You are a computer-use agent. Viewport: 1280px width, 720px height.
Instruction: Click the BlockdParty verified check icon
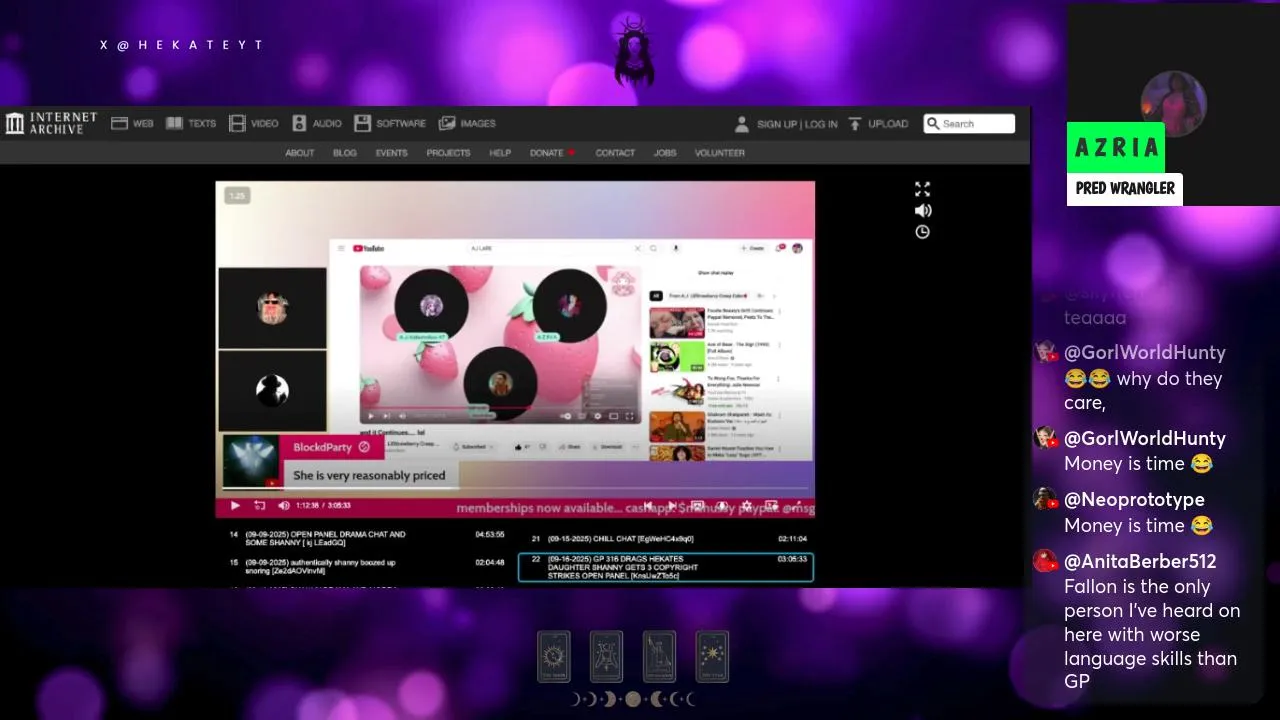pos(364,447)
